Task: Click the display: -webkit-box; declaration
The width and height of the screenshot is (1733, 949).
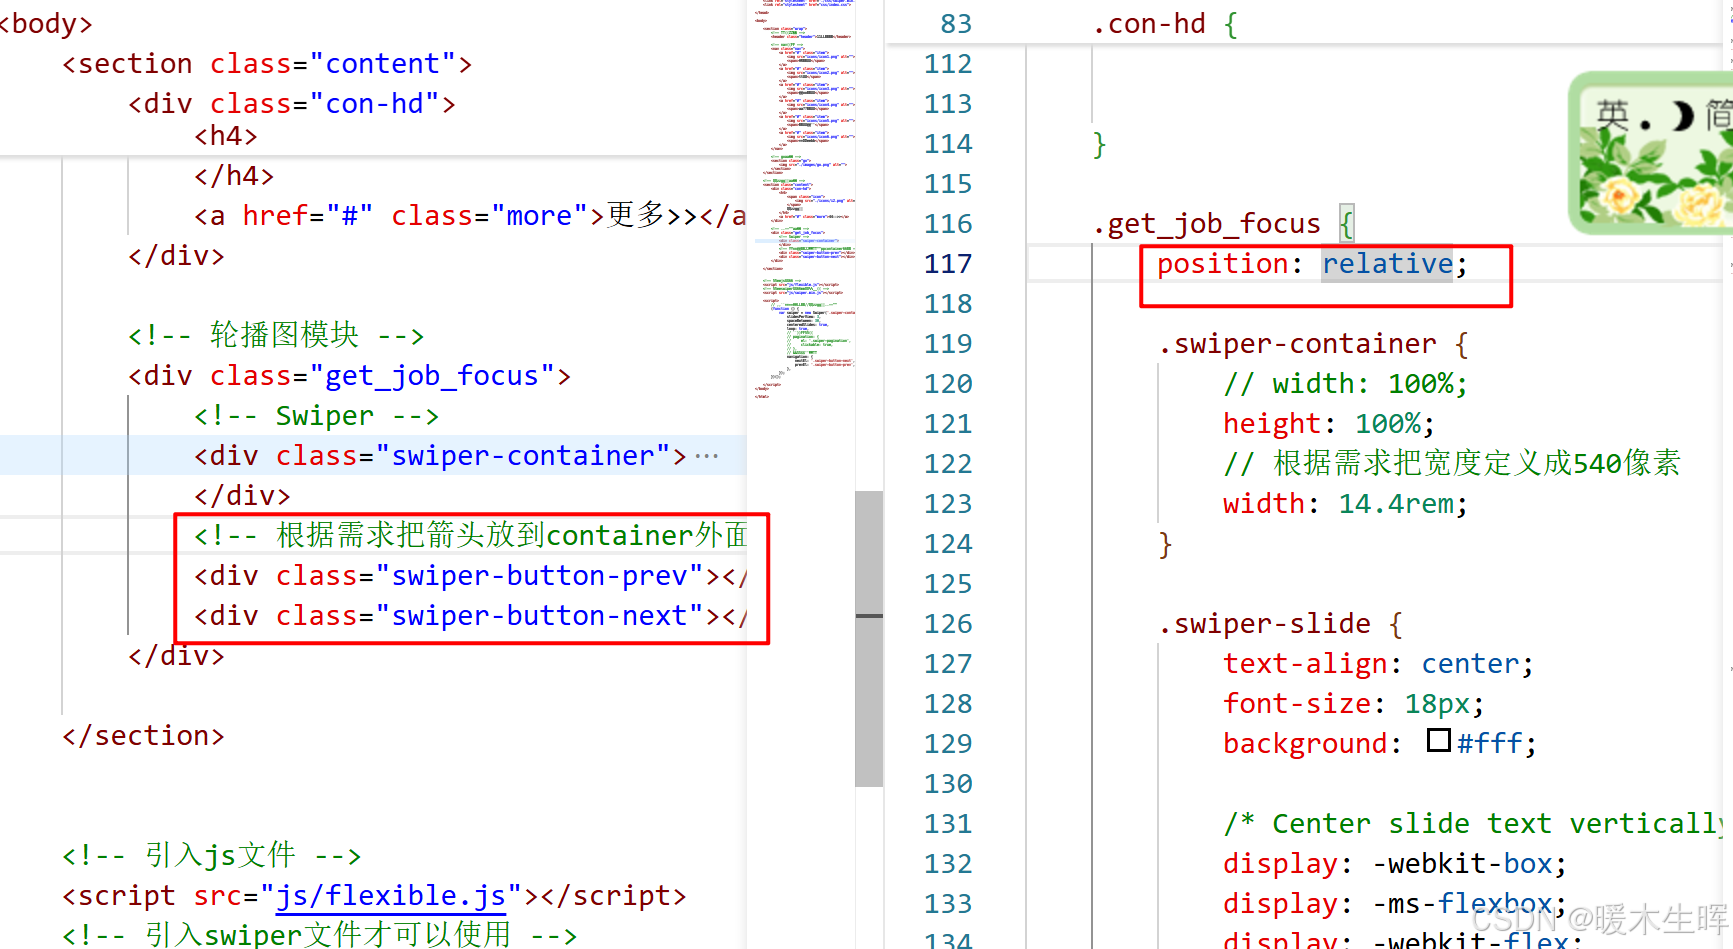Action: 1395,863
